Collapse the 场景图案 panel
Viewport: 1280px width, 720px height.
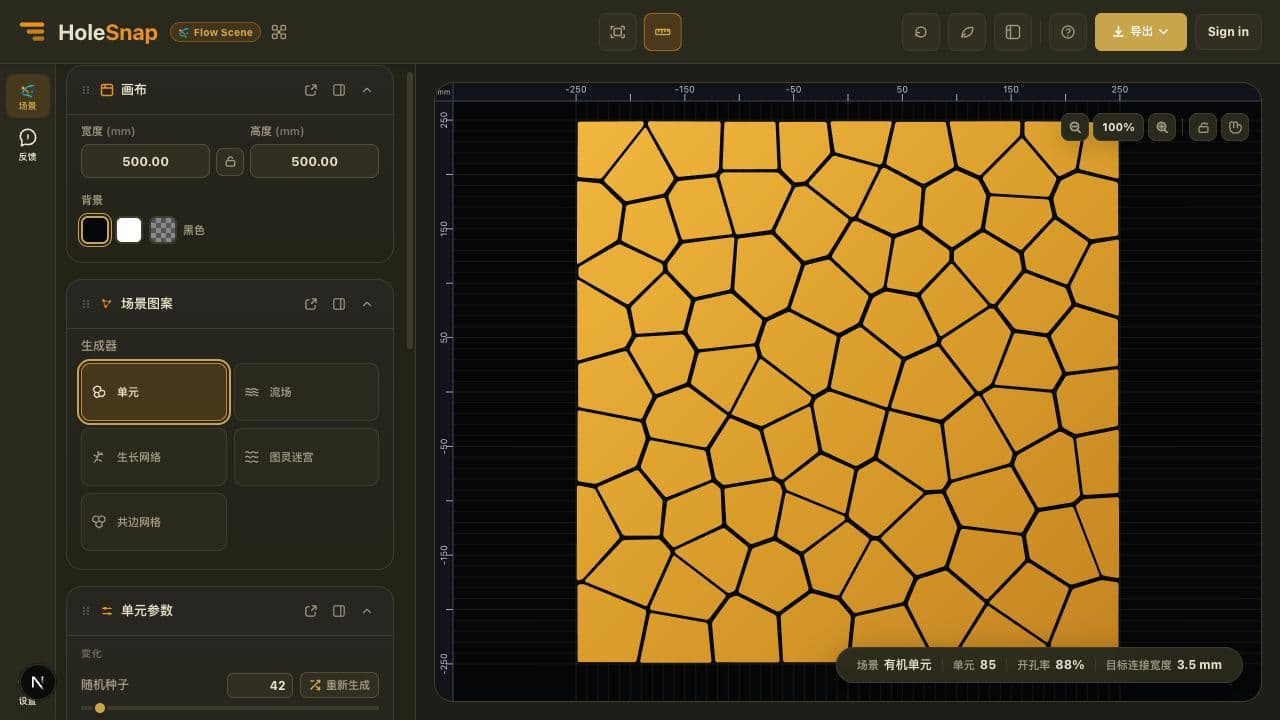click(367, 304)
